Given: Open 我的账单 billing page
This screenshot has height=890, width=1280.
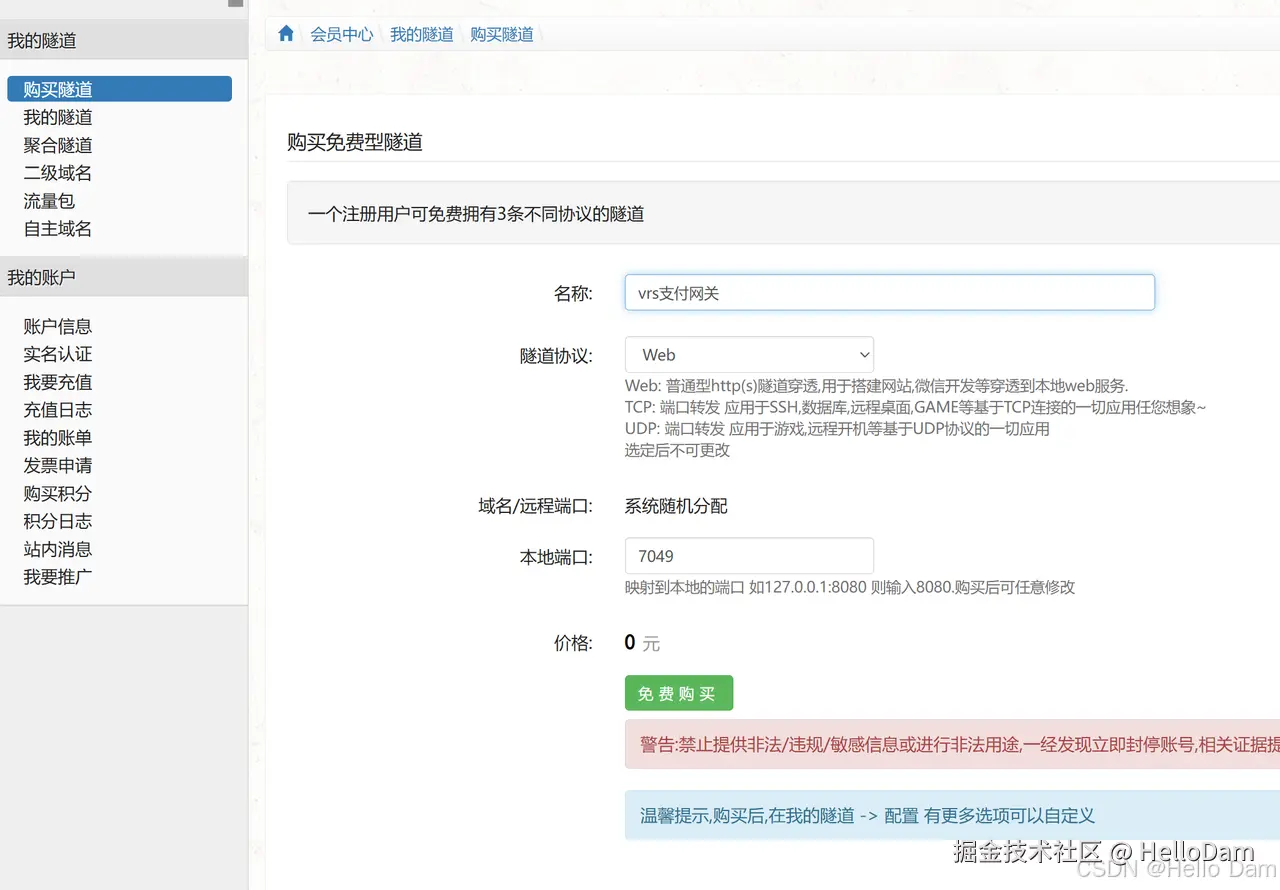Looking at the screenshot, I should [x=57, y=438].
